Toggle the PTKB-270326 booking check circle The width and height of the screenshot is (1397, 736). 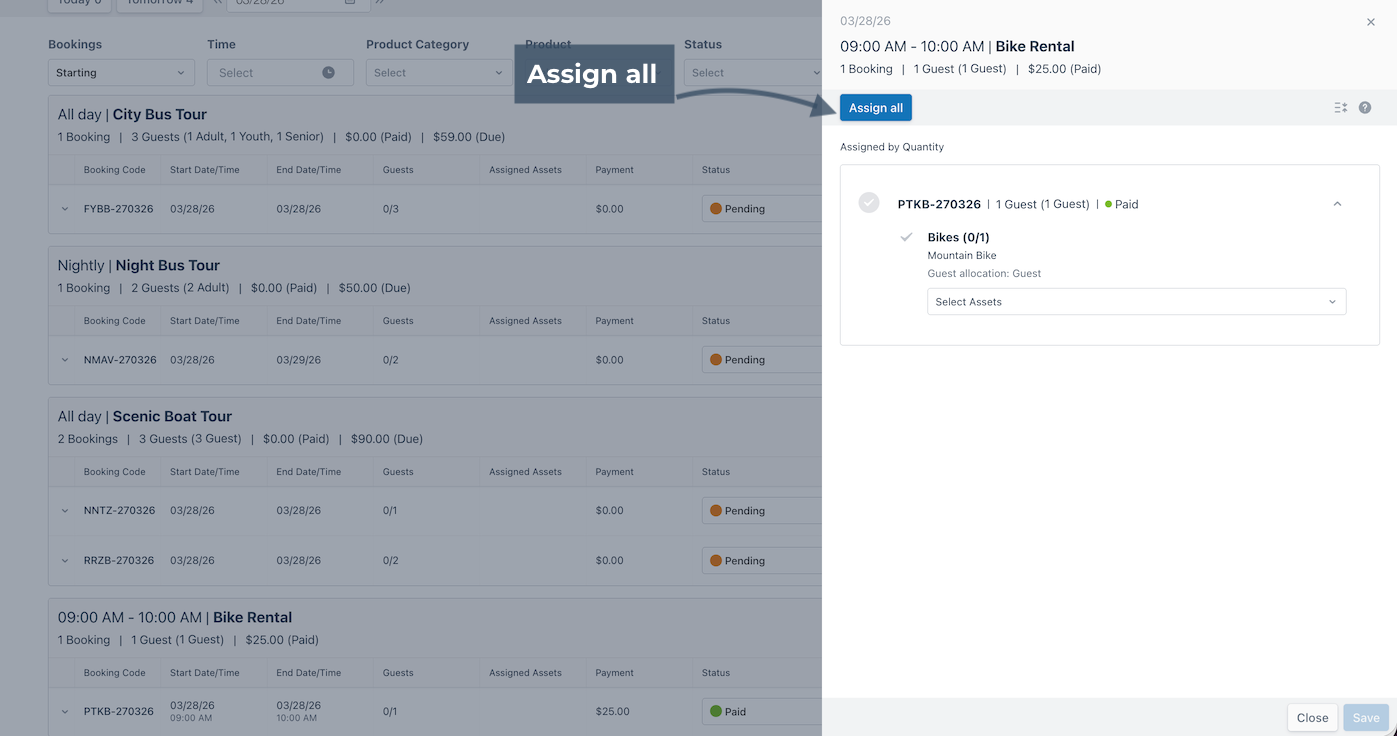tap(869, 203)
